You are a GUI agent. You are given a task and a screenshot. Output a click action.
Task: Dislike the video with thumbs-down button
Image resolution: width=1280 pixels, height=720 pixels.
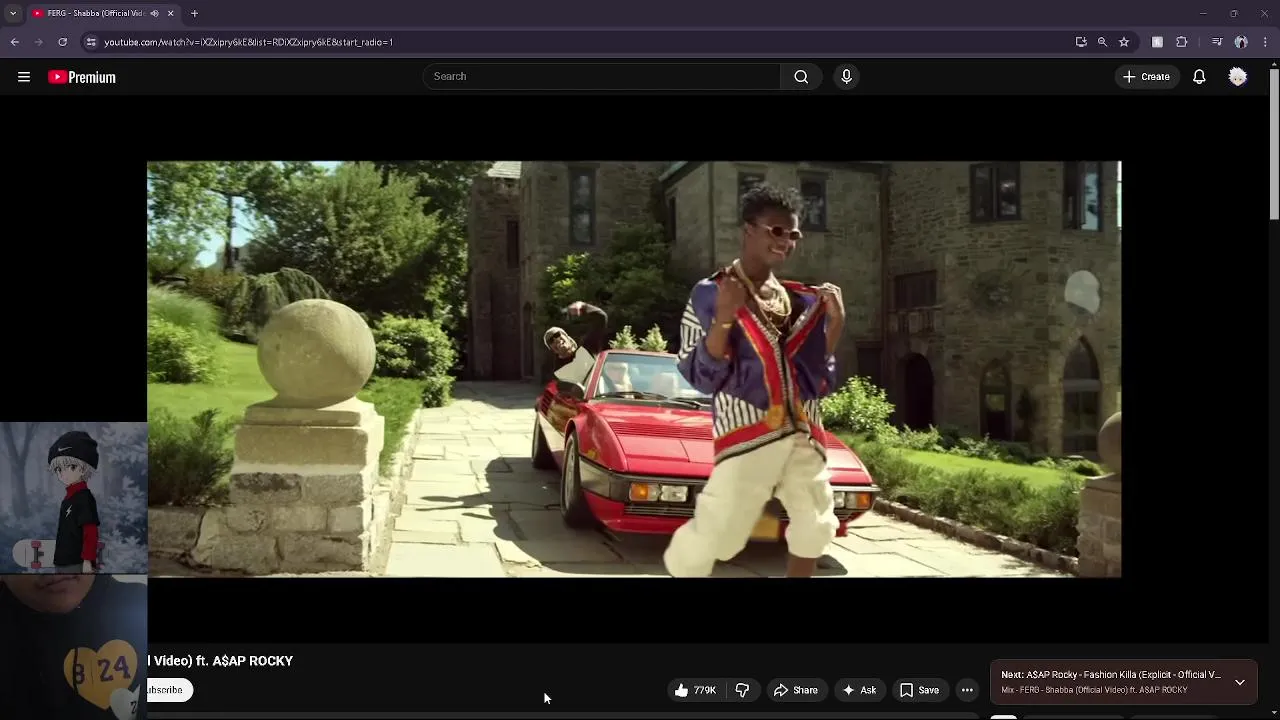pyautogui.click(x=742, y=690)
